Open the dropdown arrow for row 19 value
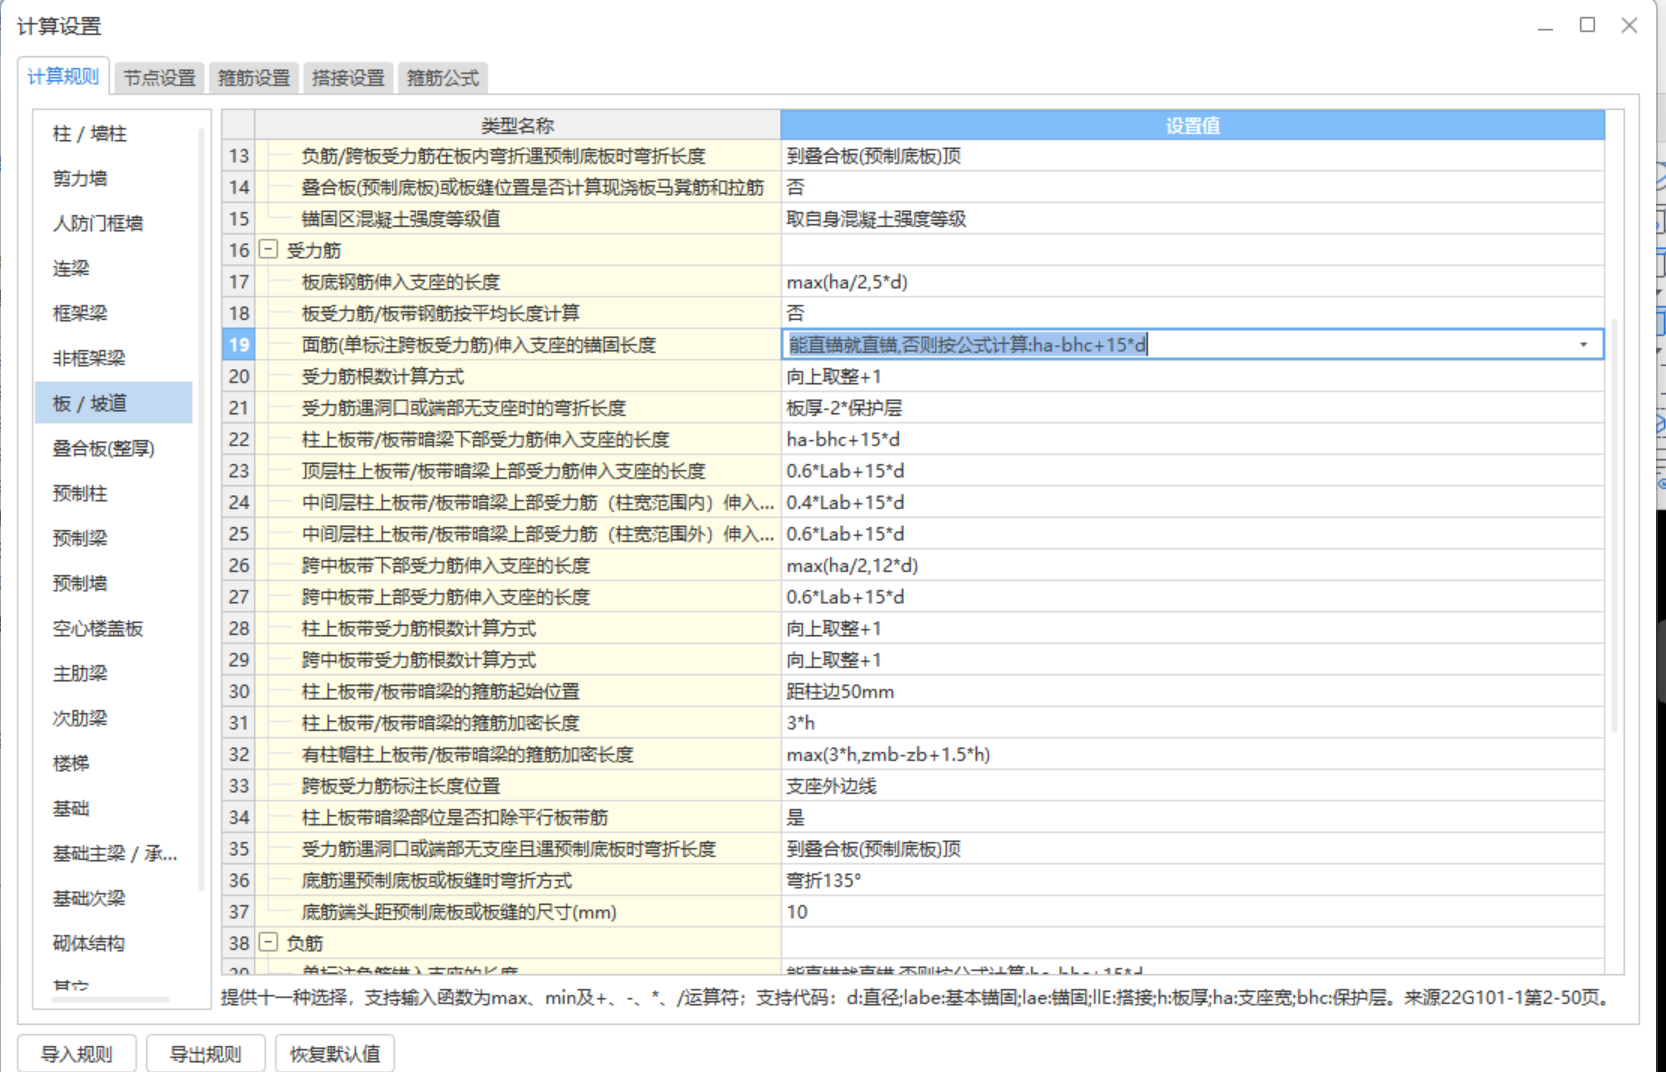This screenshot has width=1666, height=1072. point(1583,345)
